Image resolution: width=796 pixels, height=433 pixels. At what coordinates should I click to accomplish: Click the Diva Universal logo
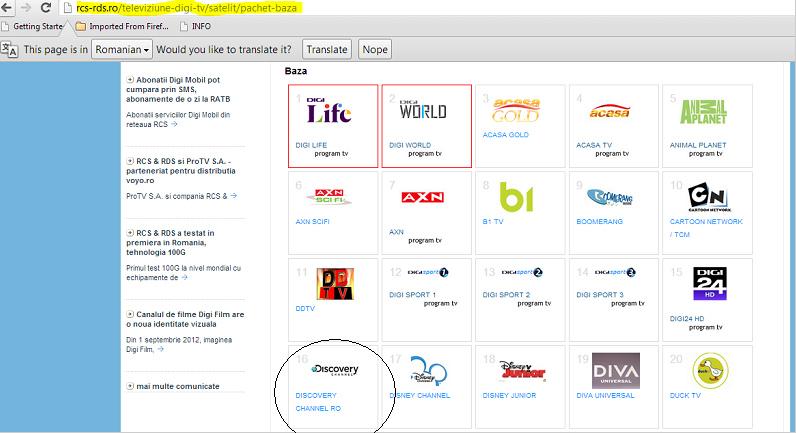(x=616, y=372)
